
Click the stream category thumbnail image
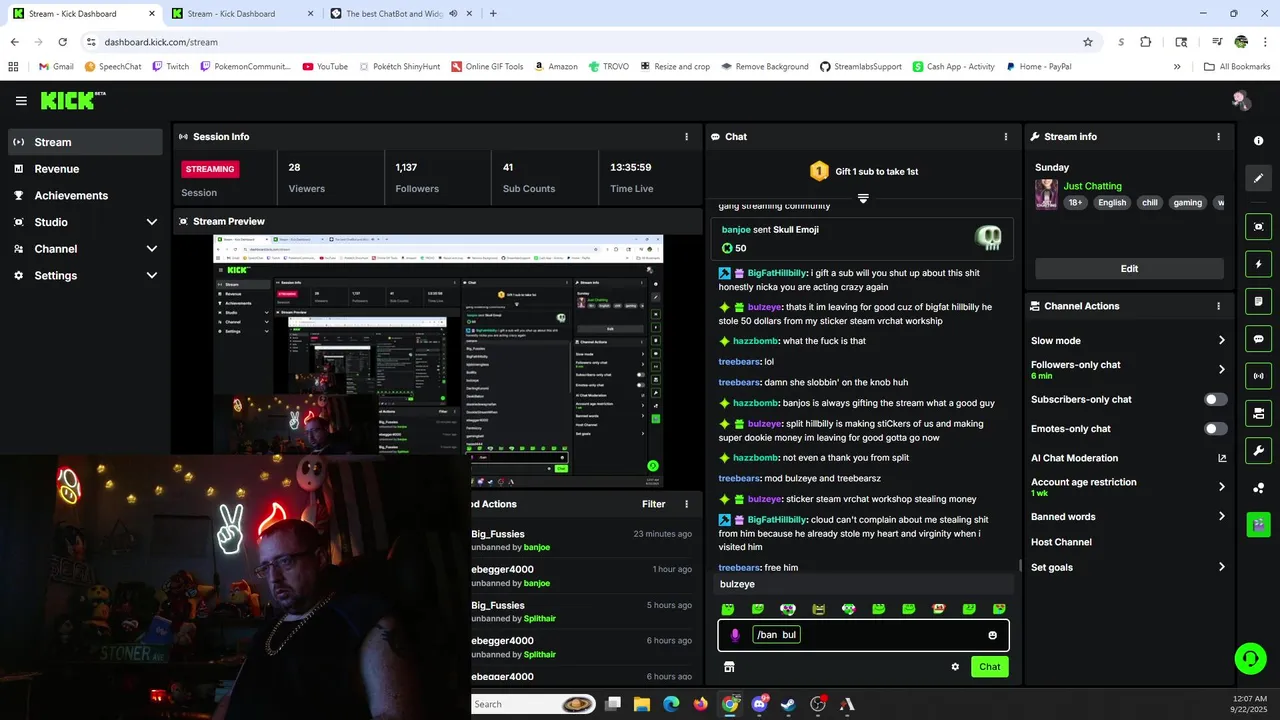[x=1046, y=194]
